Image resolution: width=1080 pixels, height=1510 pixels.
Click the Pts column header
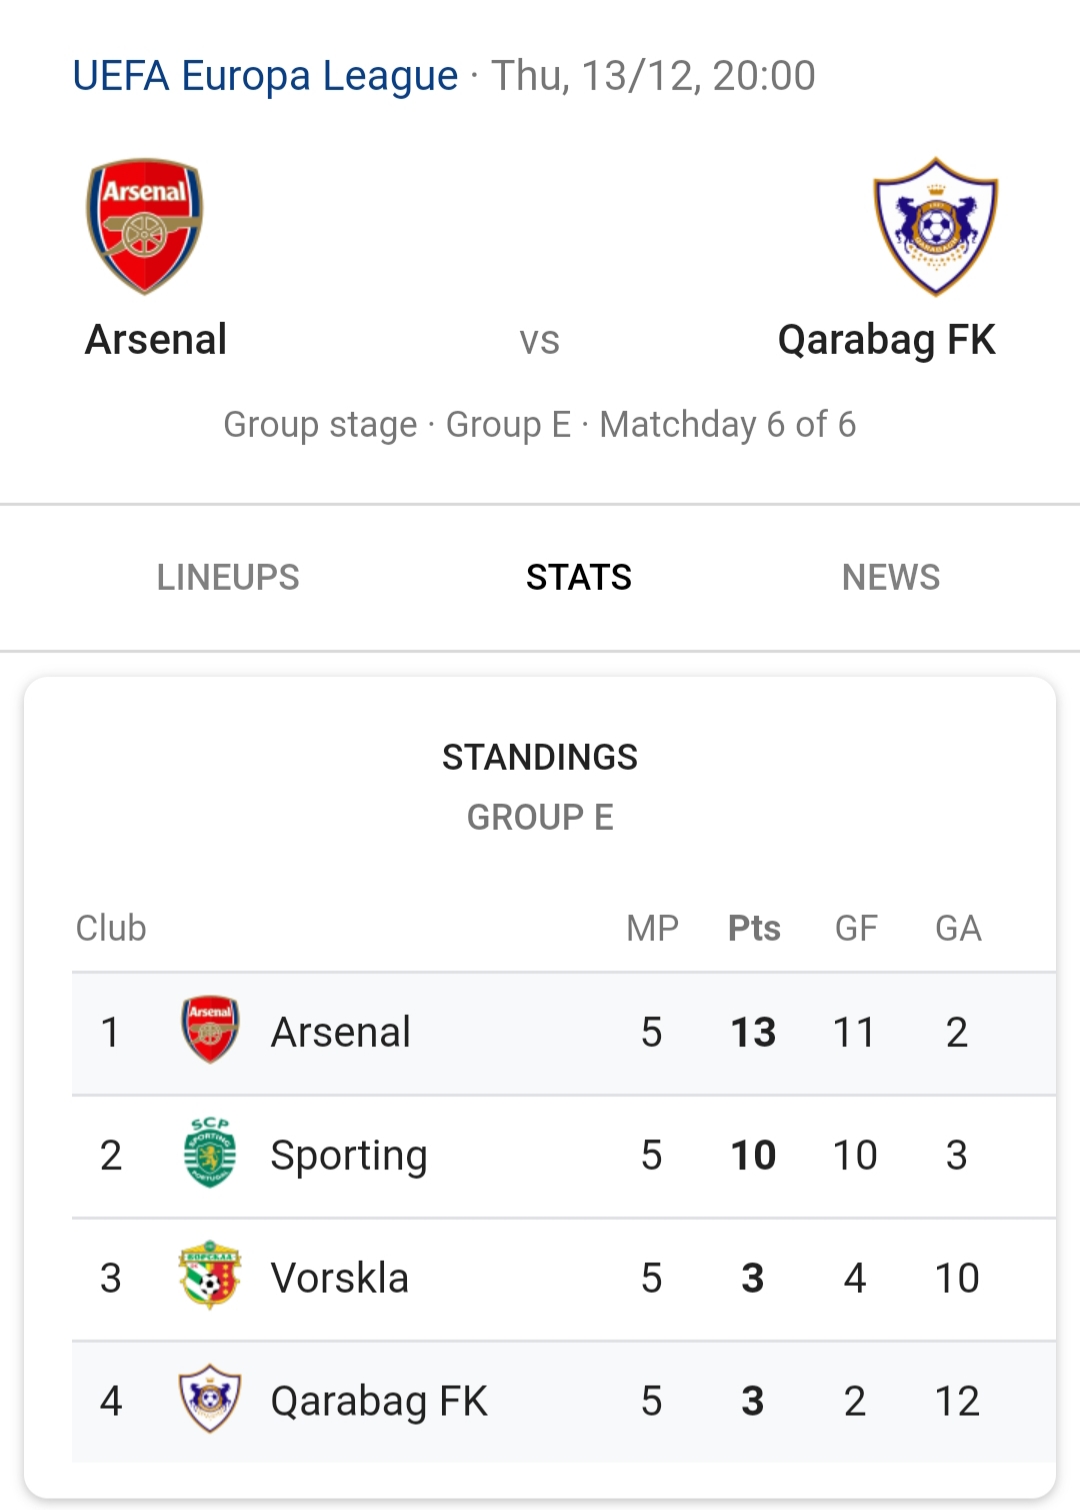(754, 928)
